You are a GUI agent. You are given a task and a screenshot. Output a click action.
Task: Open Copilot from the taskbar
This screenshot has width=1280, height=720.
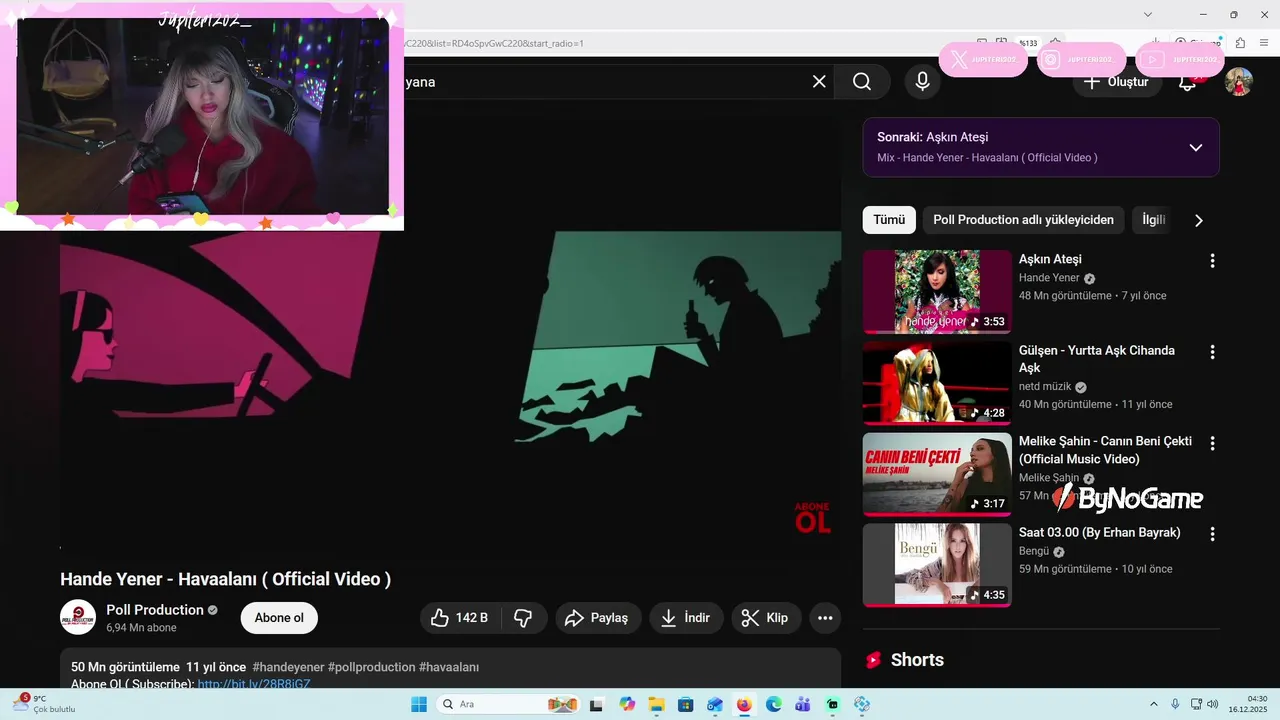(627, 704)
